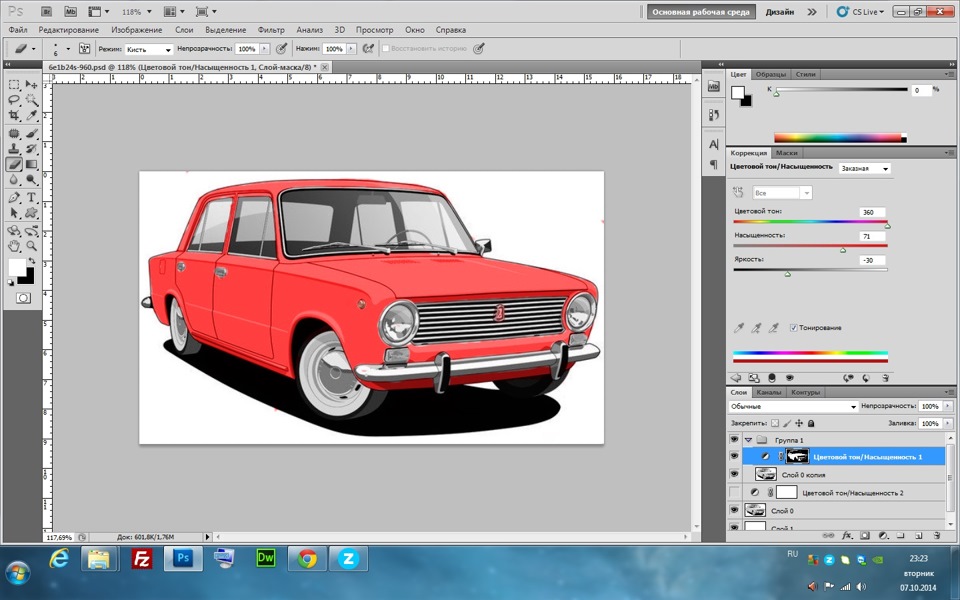Select the Custom Shape tool
Image resolution: width=960 pixels, height=600 pixels.
click(x=31, y=212)
